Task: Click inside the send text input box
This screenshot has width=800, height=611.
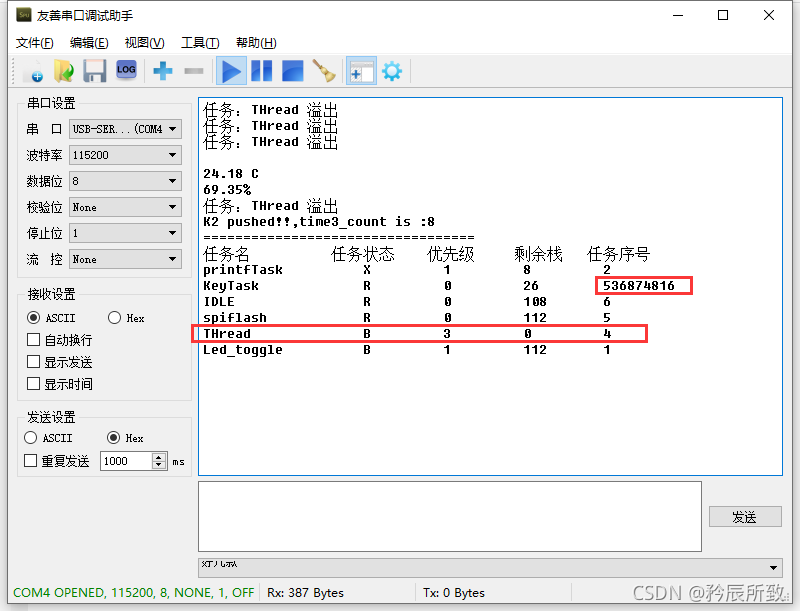Action: pyautogui.click(x=449, y=516)
